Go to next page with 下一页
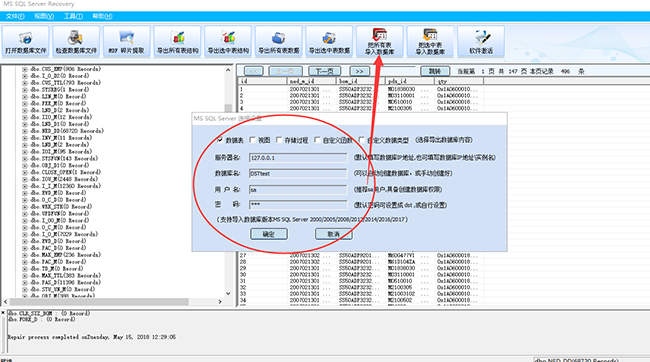This screenshot has height=362, width=650. [325, 71]
